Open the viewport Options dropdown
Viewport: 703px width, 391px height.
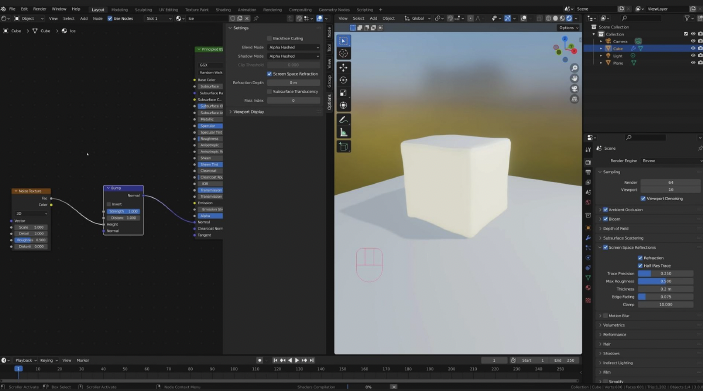(x=568, y=28)
